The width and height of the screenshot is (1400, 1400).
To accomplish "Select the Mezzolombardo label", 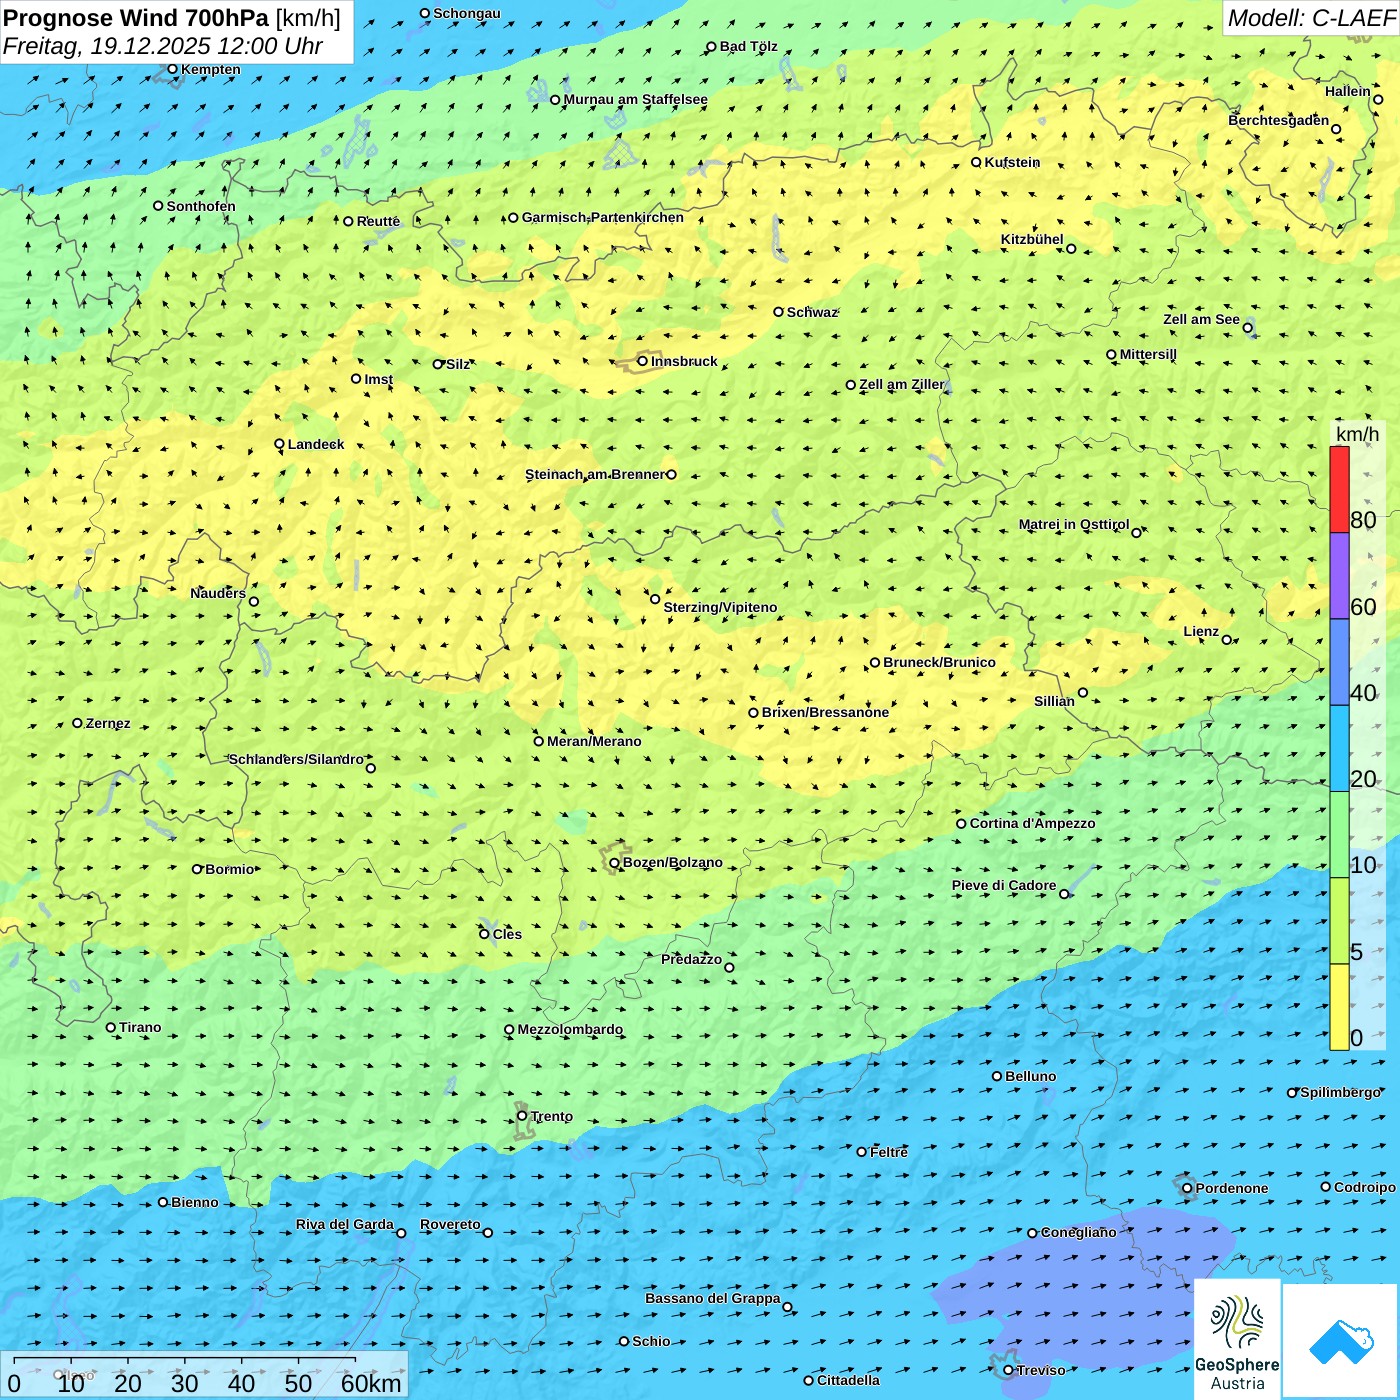I will click(x=570, y=1029).
